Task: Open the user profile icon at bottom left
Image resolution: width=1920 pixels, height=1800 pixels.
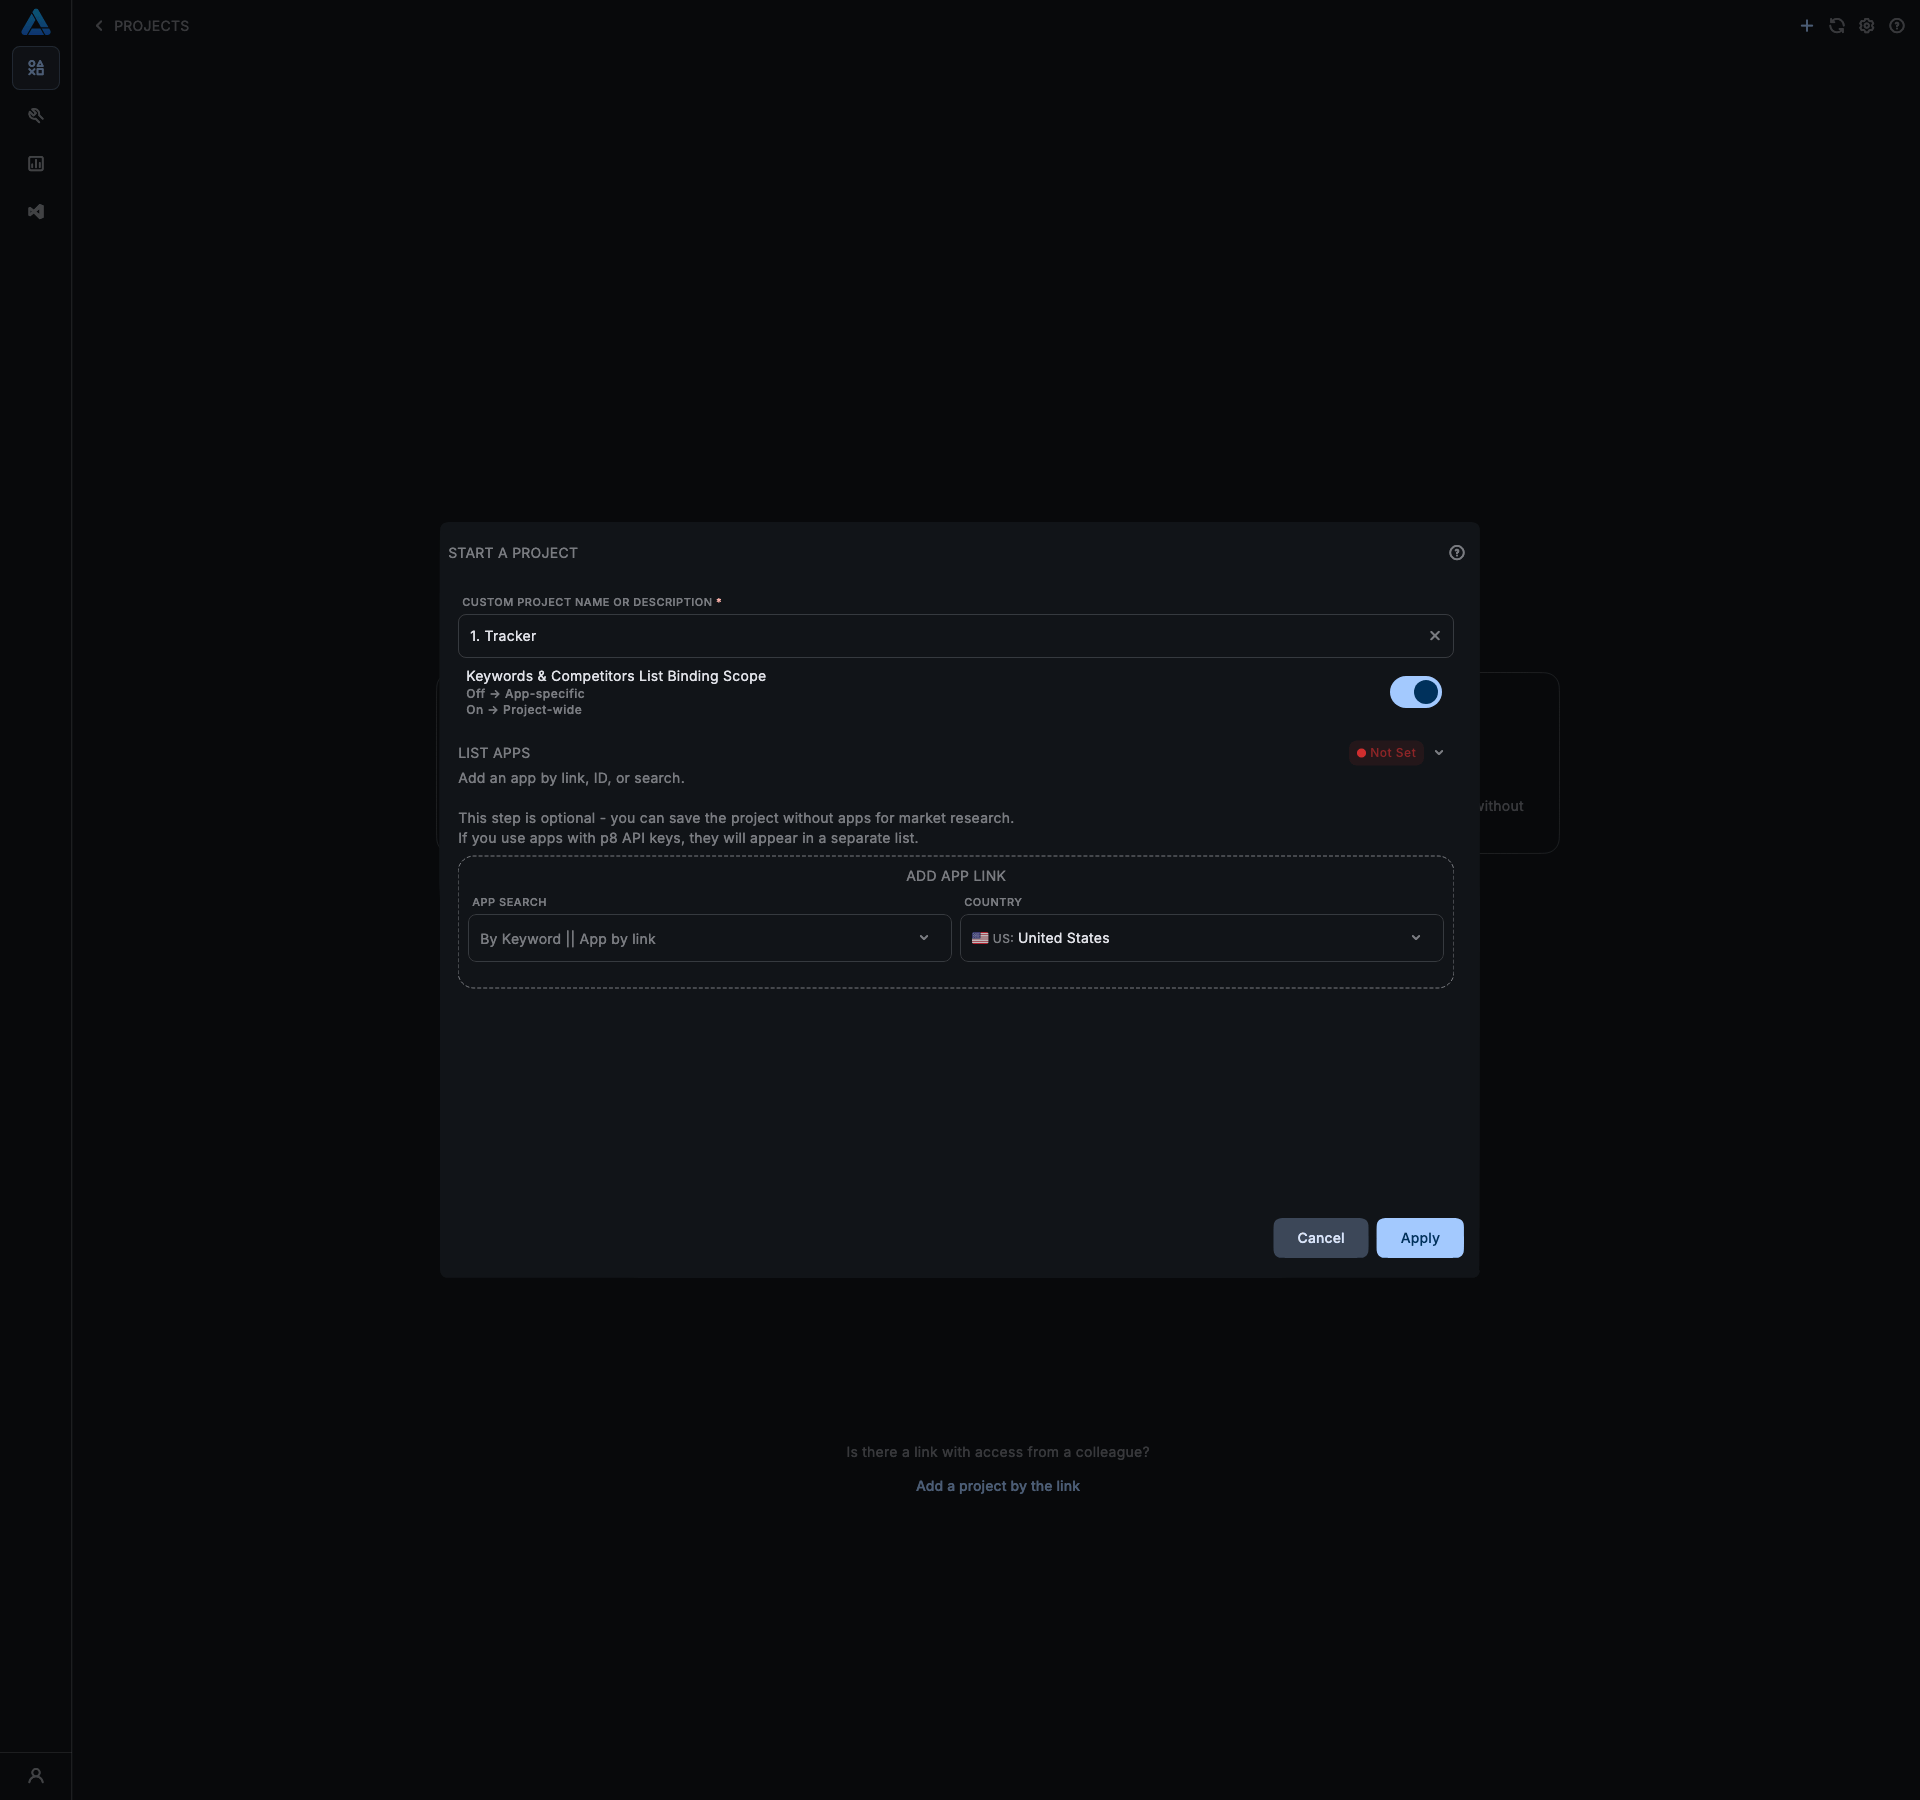Action: tap(36, 1776)
